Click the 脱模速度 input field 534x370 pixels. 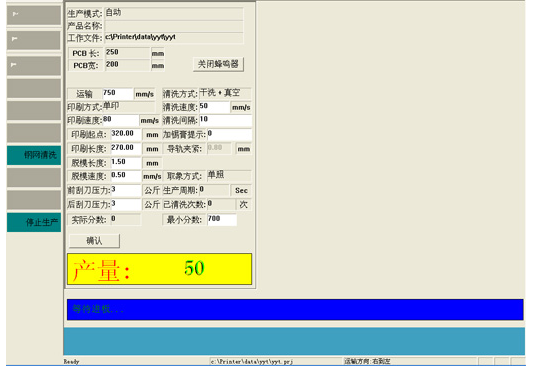(x=126, y=176)
